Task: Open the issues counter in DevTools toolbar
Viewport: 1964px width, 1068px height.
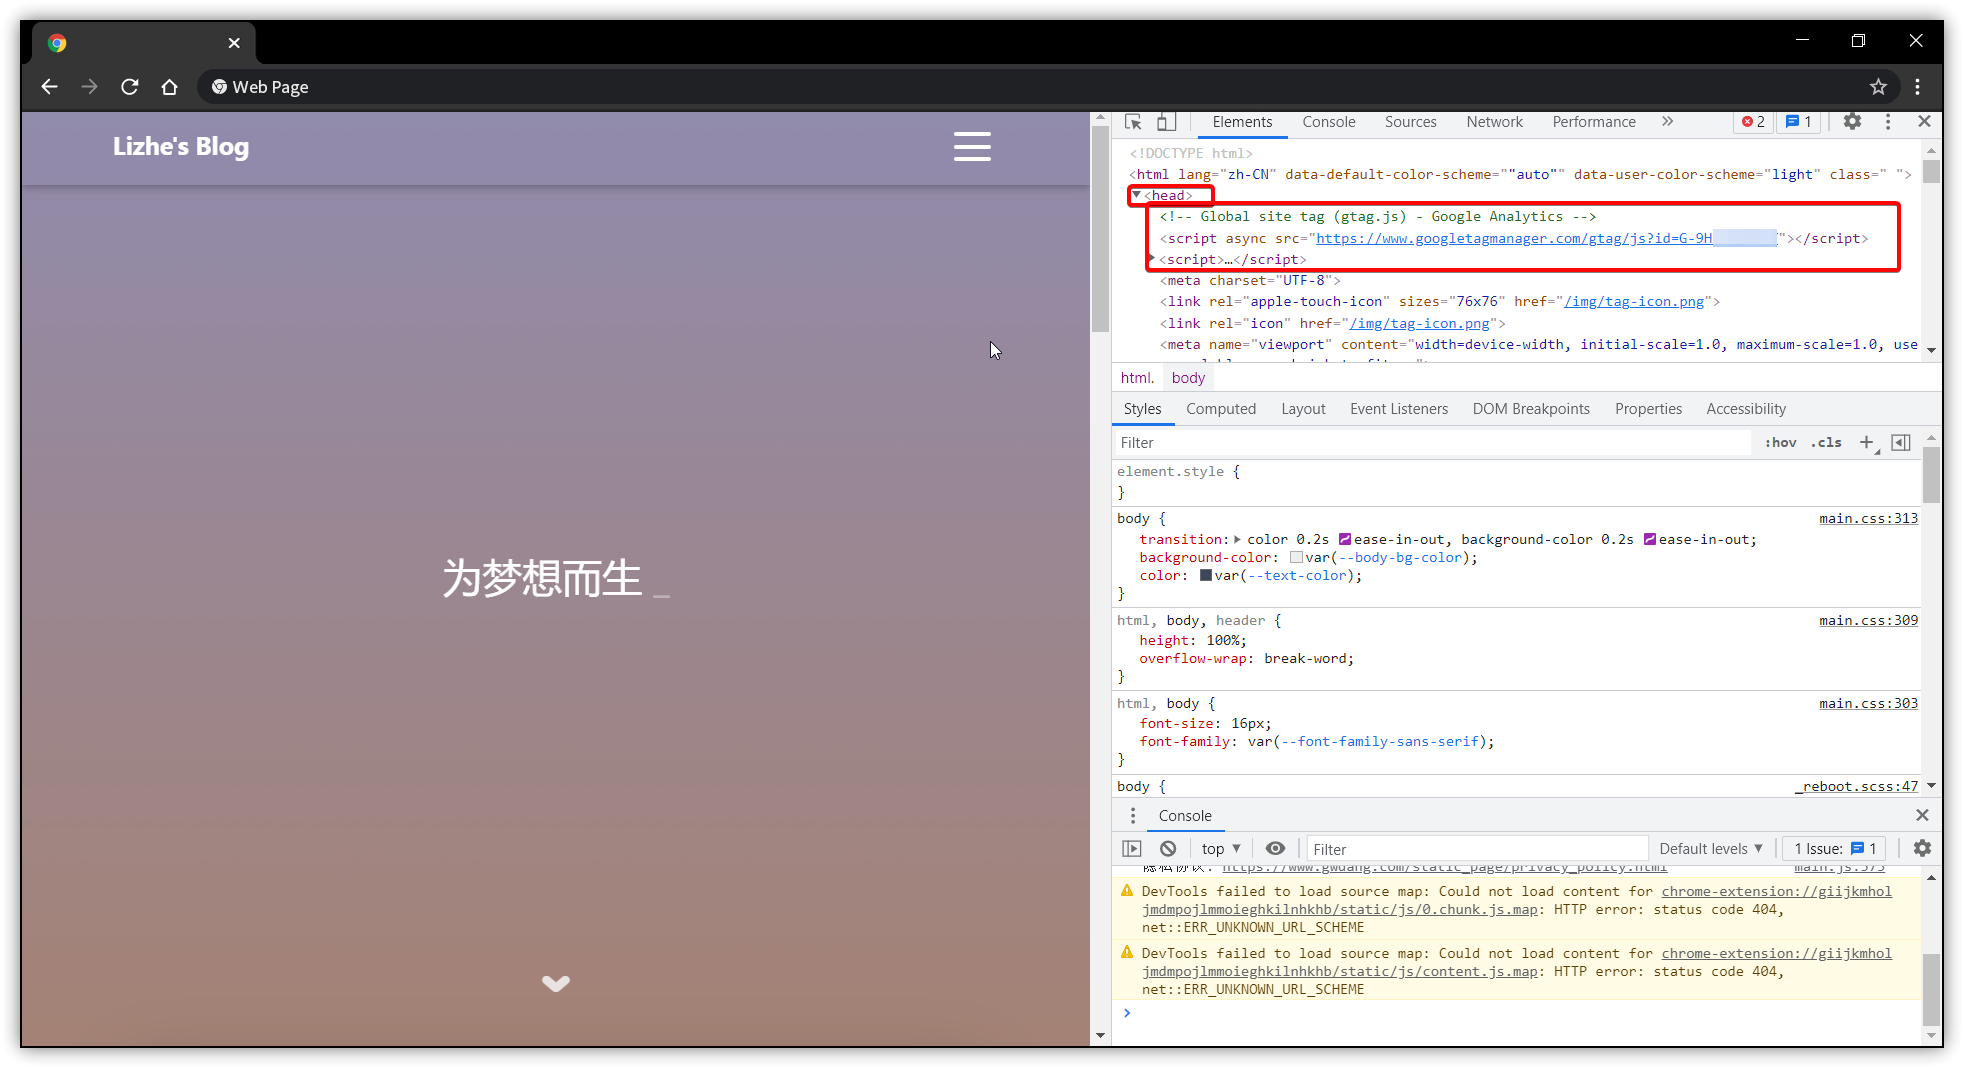Action: (1799, 122)
